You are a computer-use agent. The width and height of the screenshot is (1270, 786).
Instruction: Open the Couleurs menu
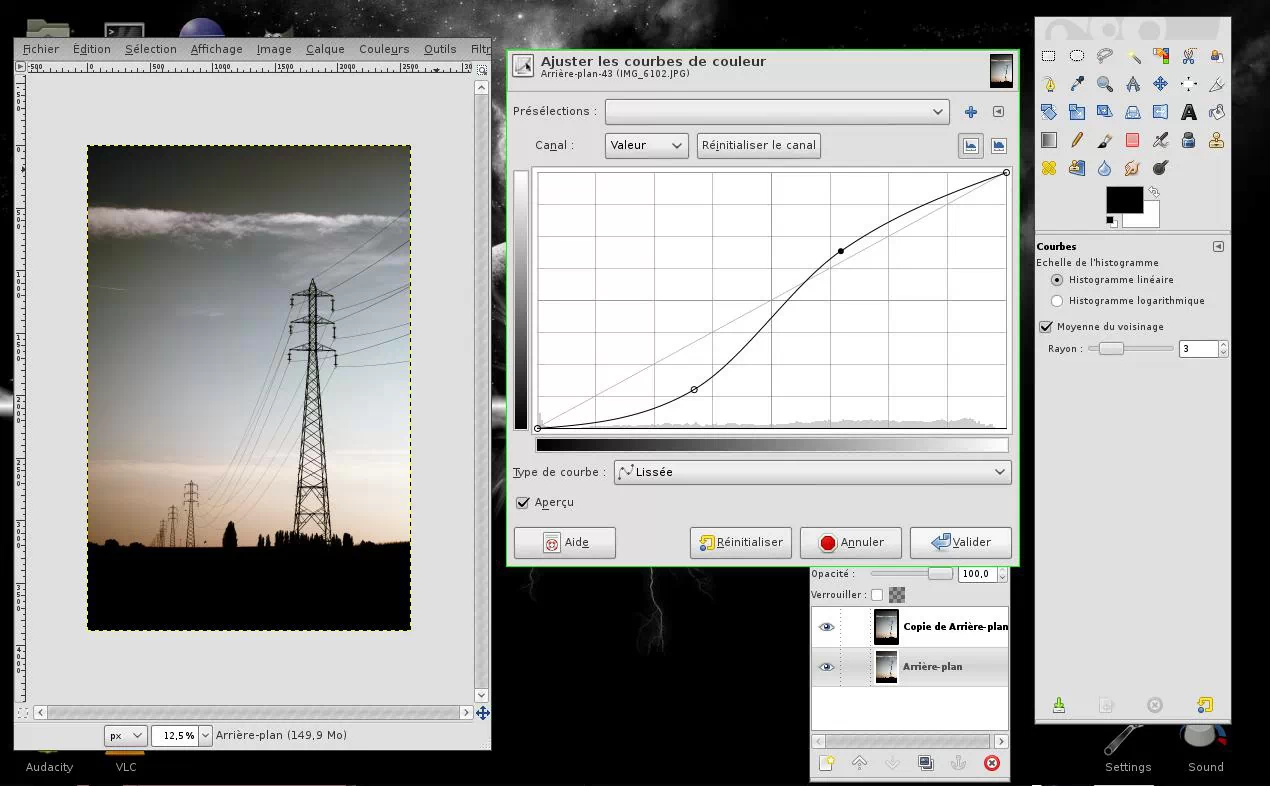[x=384, y=49]
